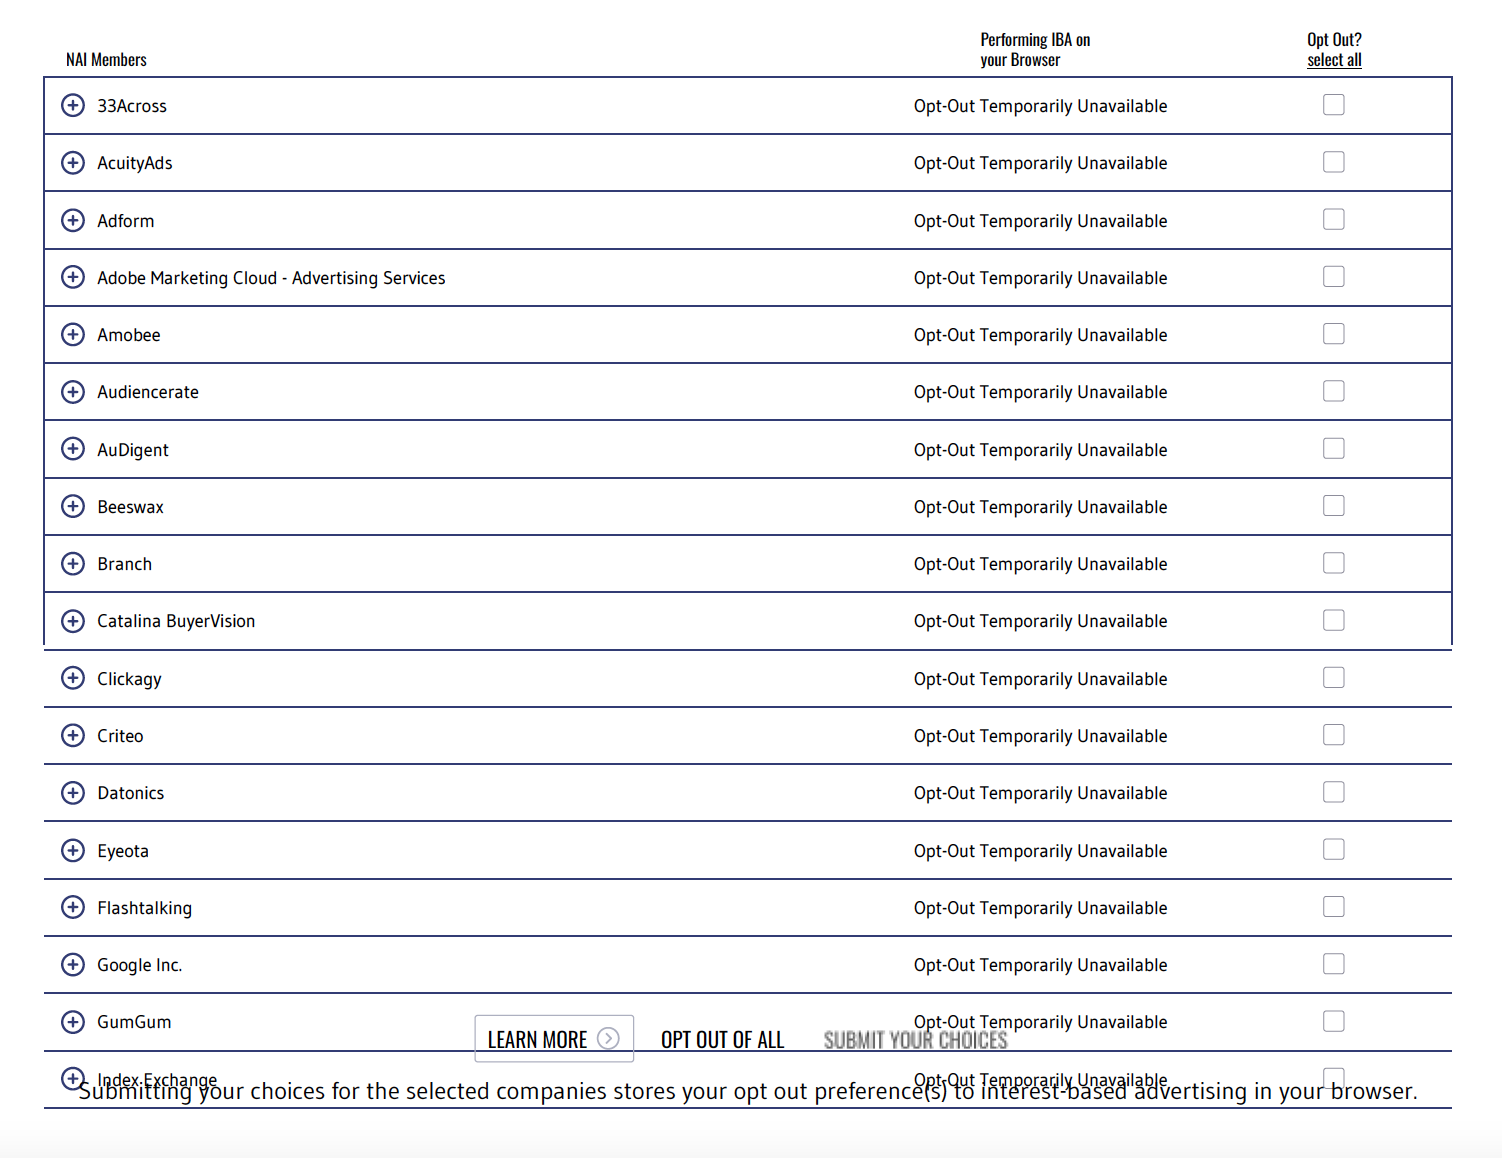Screen dimensions: 1502x1158
Task: Expand Criteo plus icon
Action: [73, 735]
